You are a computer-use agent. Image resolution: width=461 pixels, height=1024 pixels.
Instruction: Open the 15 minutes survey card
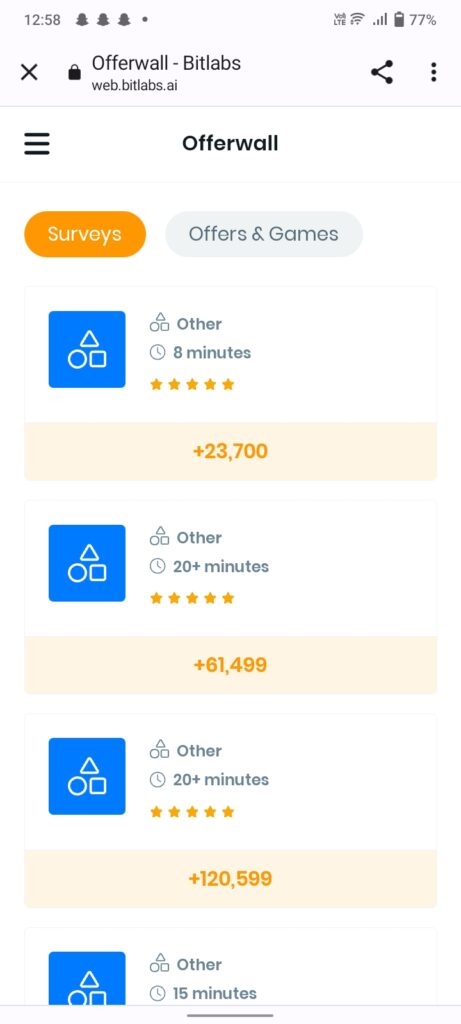pos(230,966)
